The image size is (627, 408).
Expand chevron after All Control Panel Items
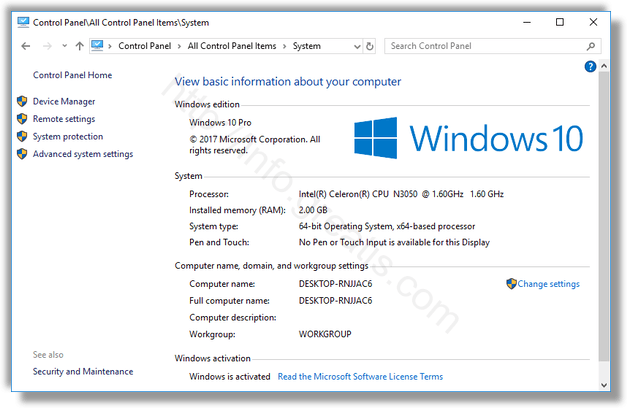[x=284, y=46]
